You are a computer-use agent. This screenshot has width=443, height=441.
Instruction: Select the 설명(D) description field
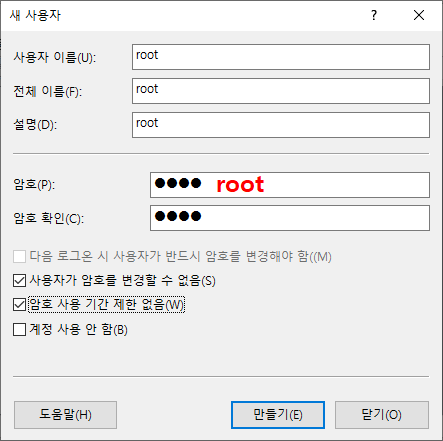[281, 125]
